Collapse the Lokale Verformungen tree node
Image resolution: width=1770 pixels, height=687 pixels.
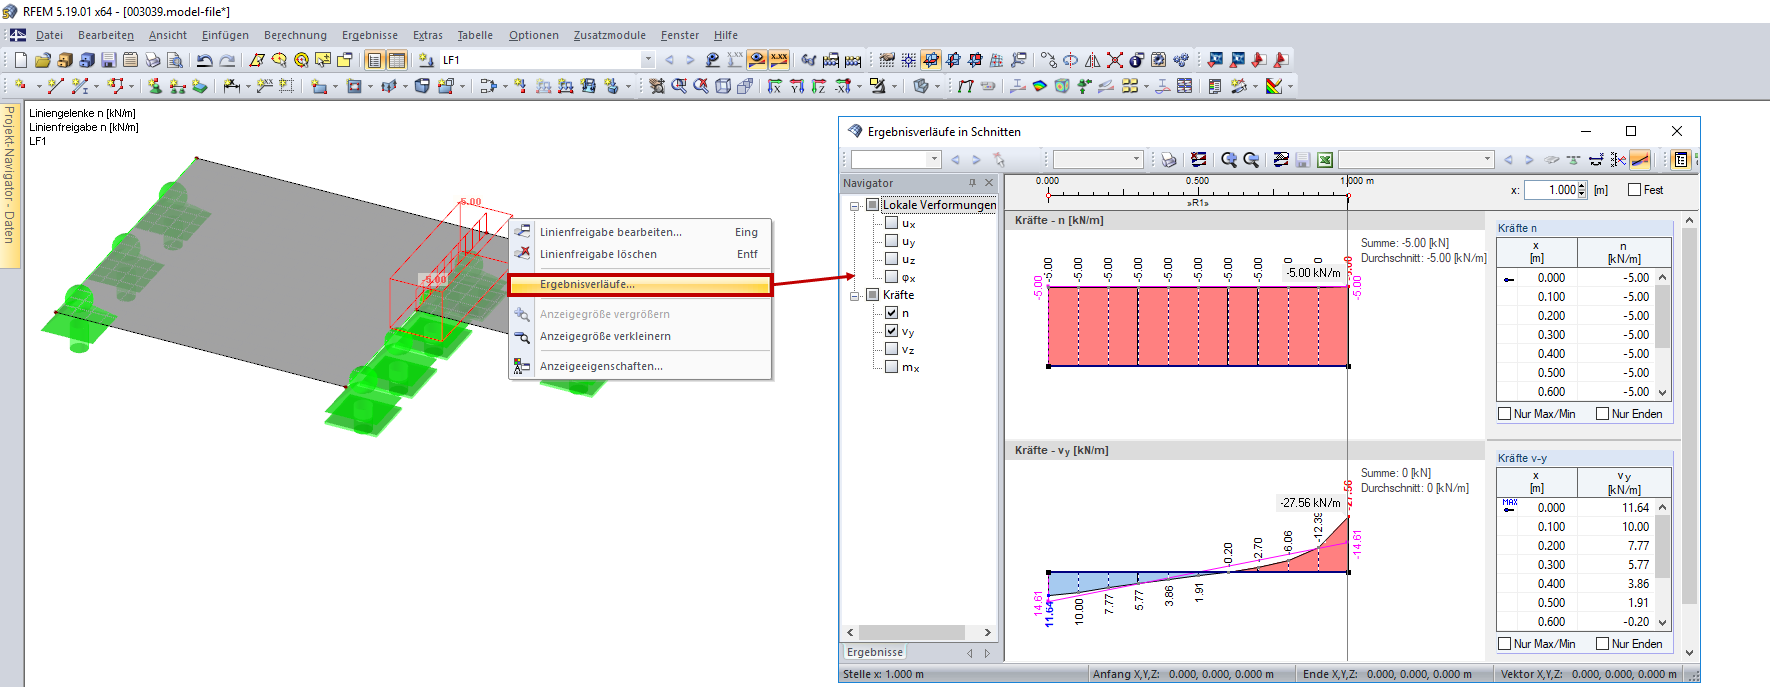855,206
